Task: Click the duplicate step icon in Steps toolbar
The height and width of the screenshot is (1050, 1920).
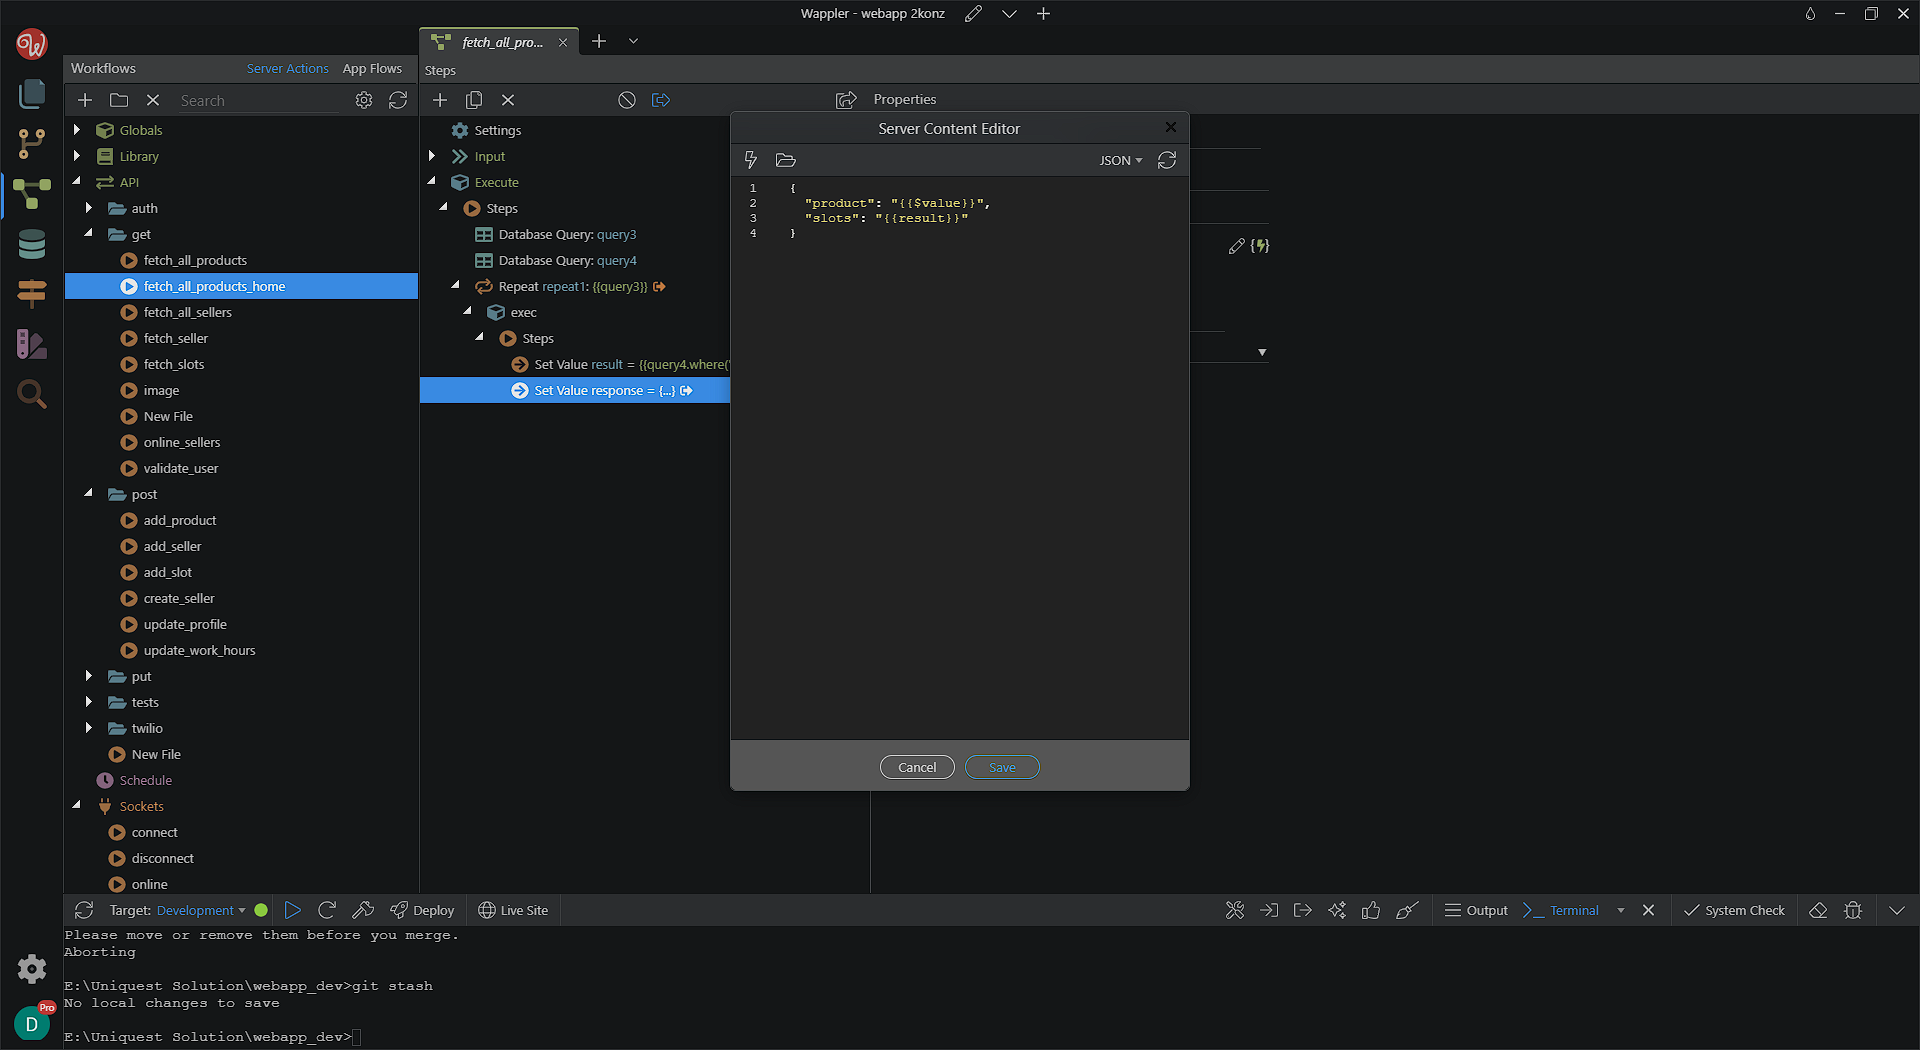Action: [474, 100]
